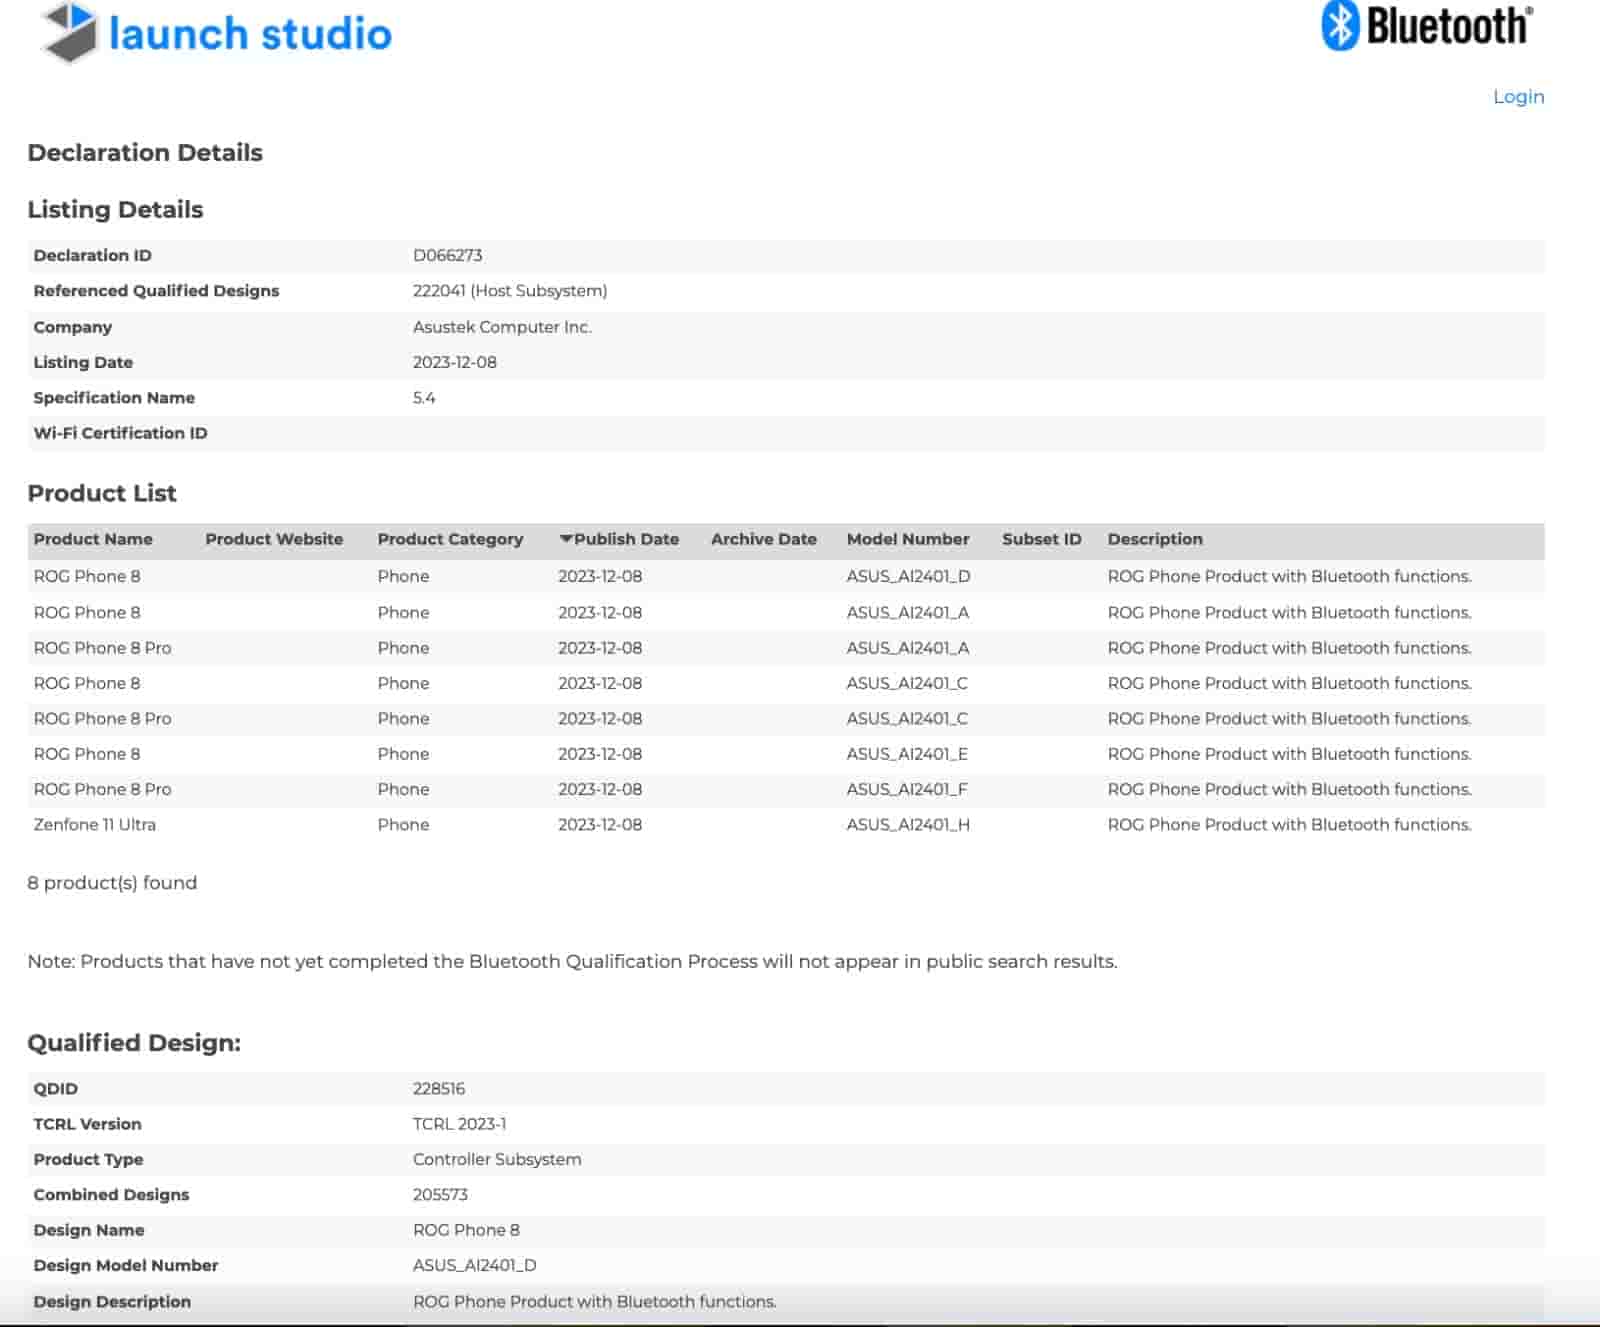Sort by Description column header
The image size is (1600, 1327).
(1154, 539)
